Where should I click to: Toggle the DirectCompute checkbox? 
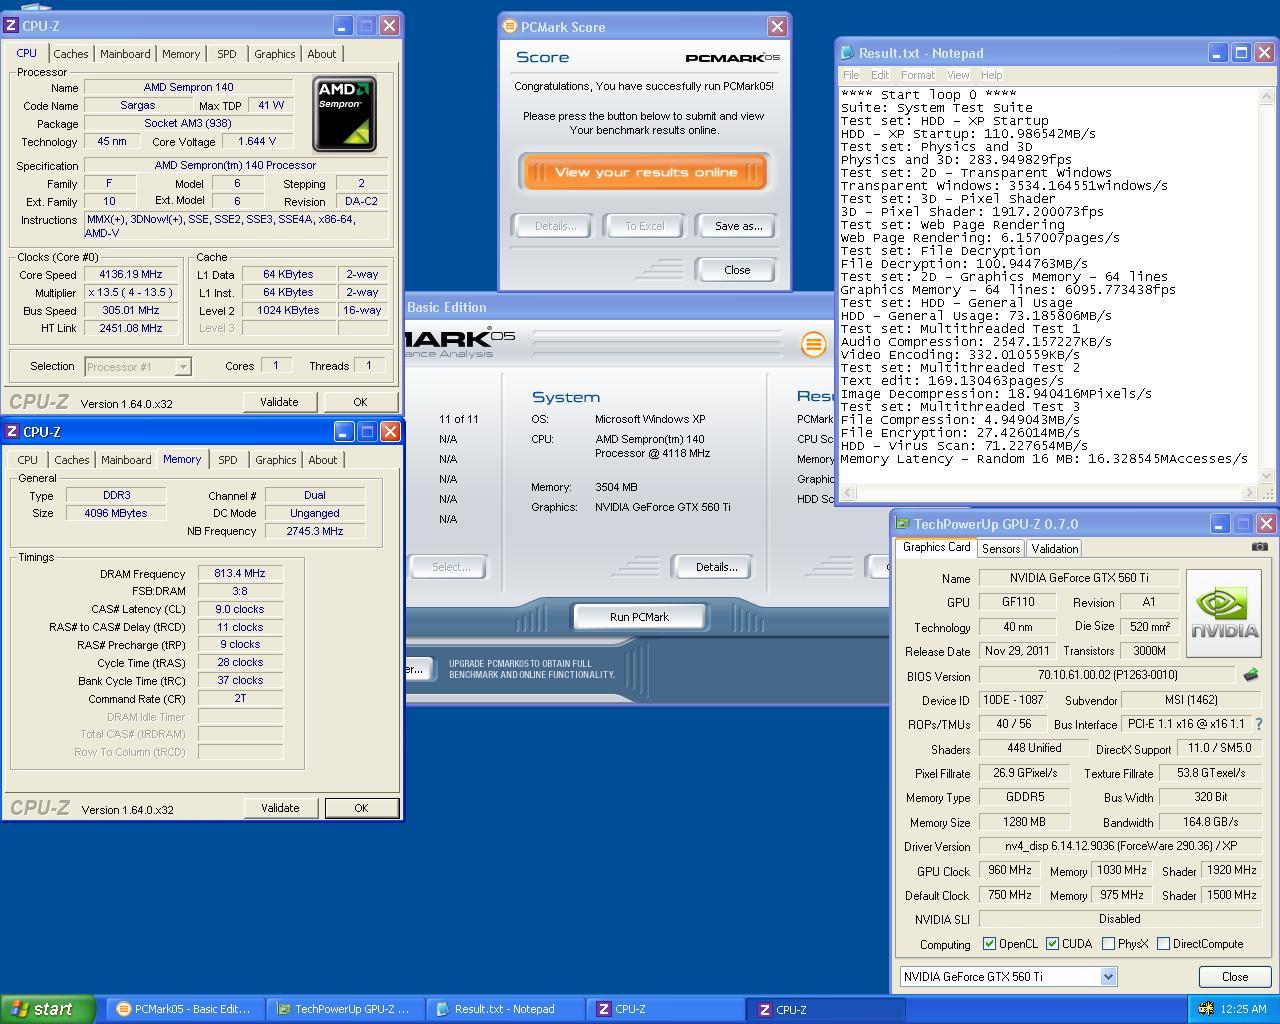click(x=1163, y=943)
